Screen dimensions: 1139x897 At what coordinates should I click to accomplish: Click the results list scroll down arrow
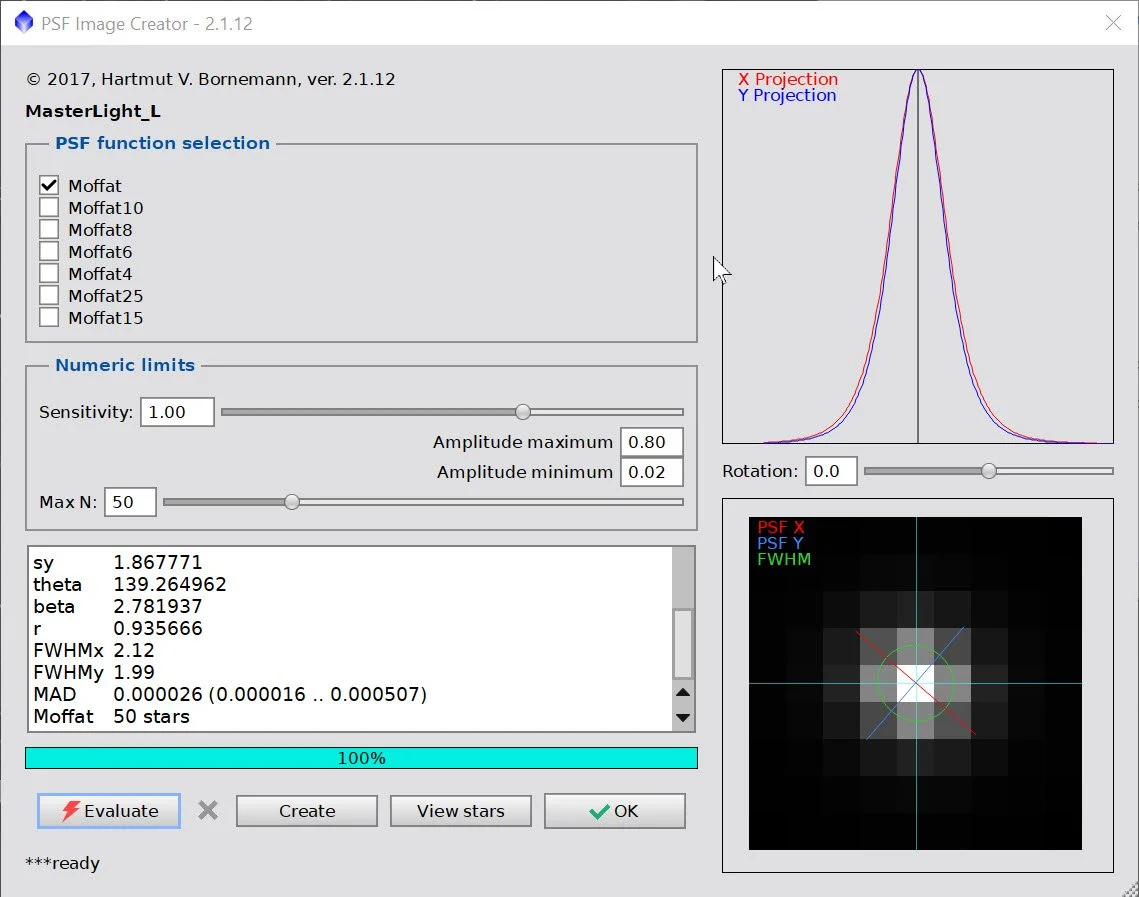683,718
